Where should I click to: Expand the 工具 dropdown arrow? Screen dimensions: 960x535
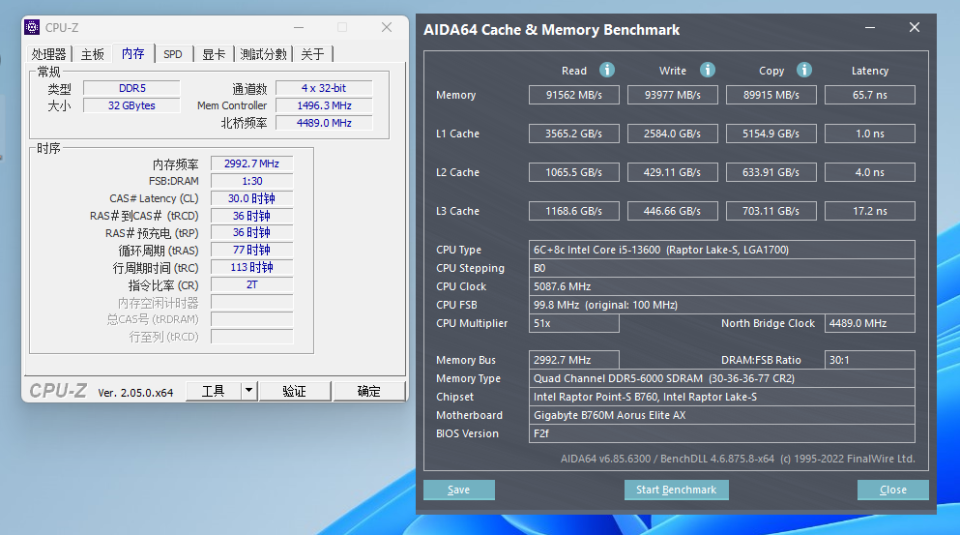coord(249,391)
